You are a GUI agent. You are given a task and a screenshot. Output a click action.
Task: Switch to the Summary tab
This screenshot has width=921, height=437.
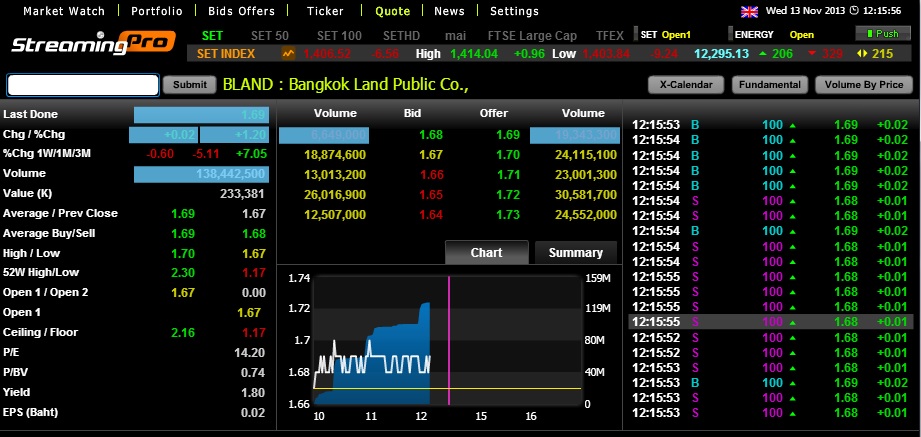point(576,253)
